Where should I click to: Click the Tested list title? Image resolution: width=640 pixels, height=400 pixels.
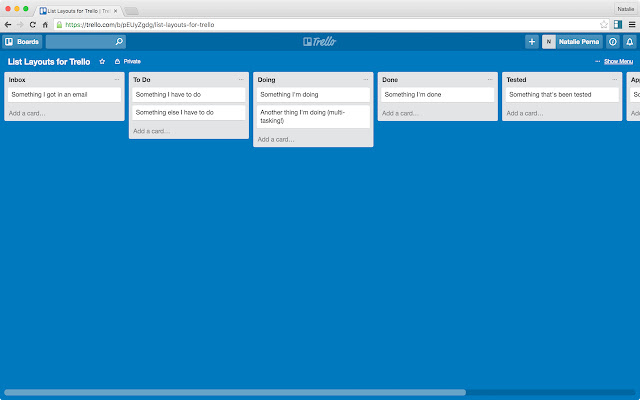point(516,80)
